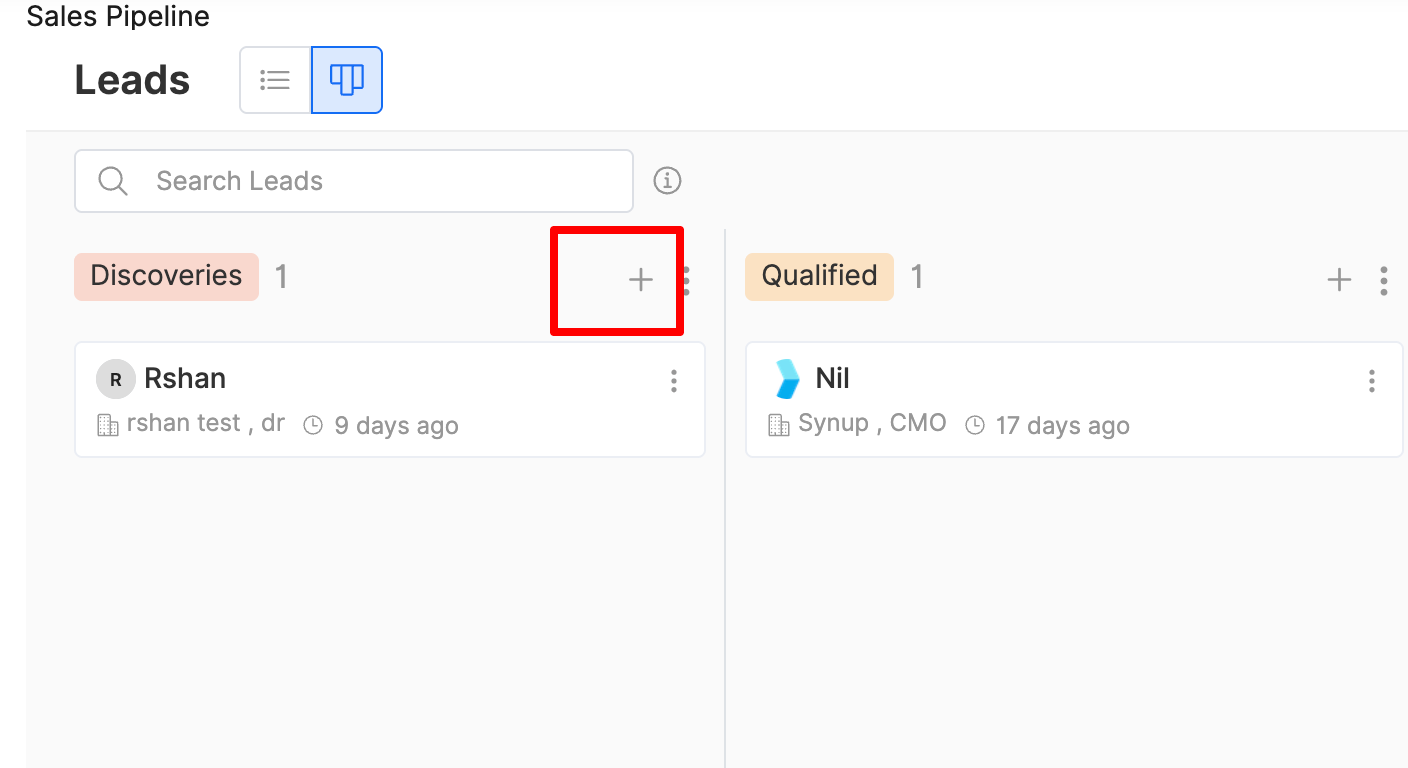Open the Discoveries column options menu
The width and height of the screenshot is (1408, 768).
pyautogui.click(x=686, y=280)
